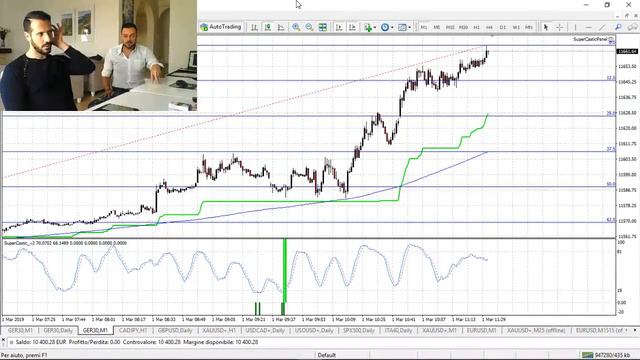Viewport: 640px width, 360px height.
Task: Click the clock periods icon
Action: pyautogui.click(x=385, y=27)
